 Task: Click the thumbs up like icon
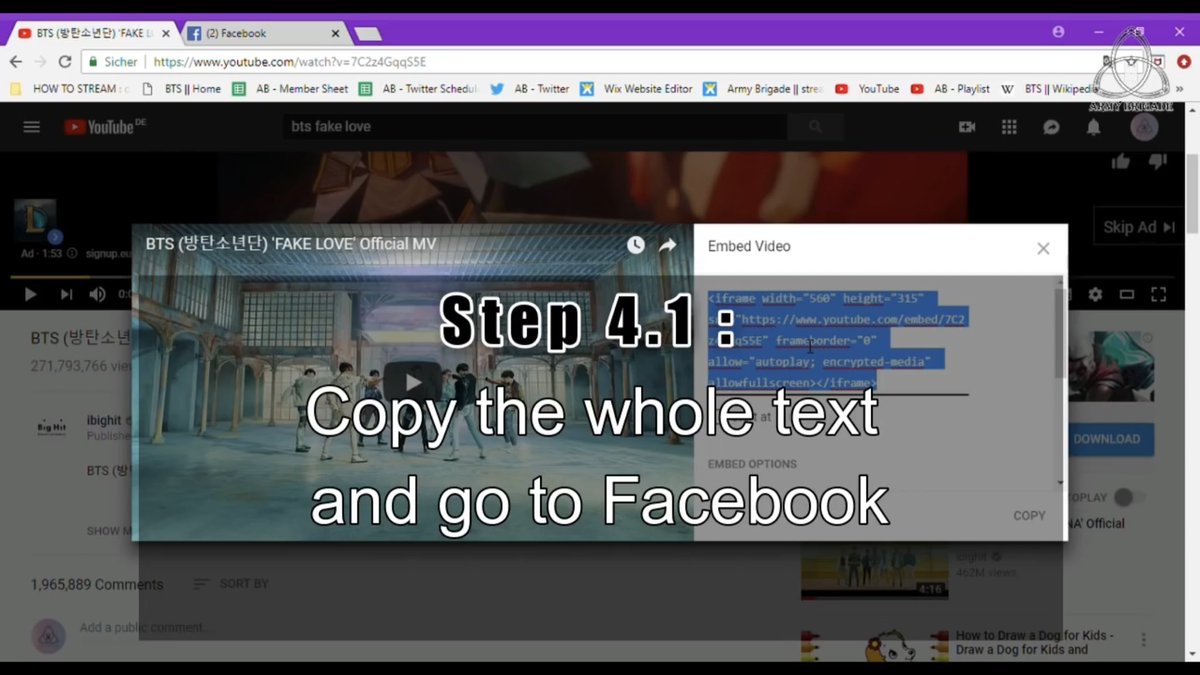coord(1120,161)
